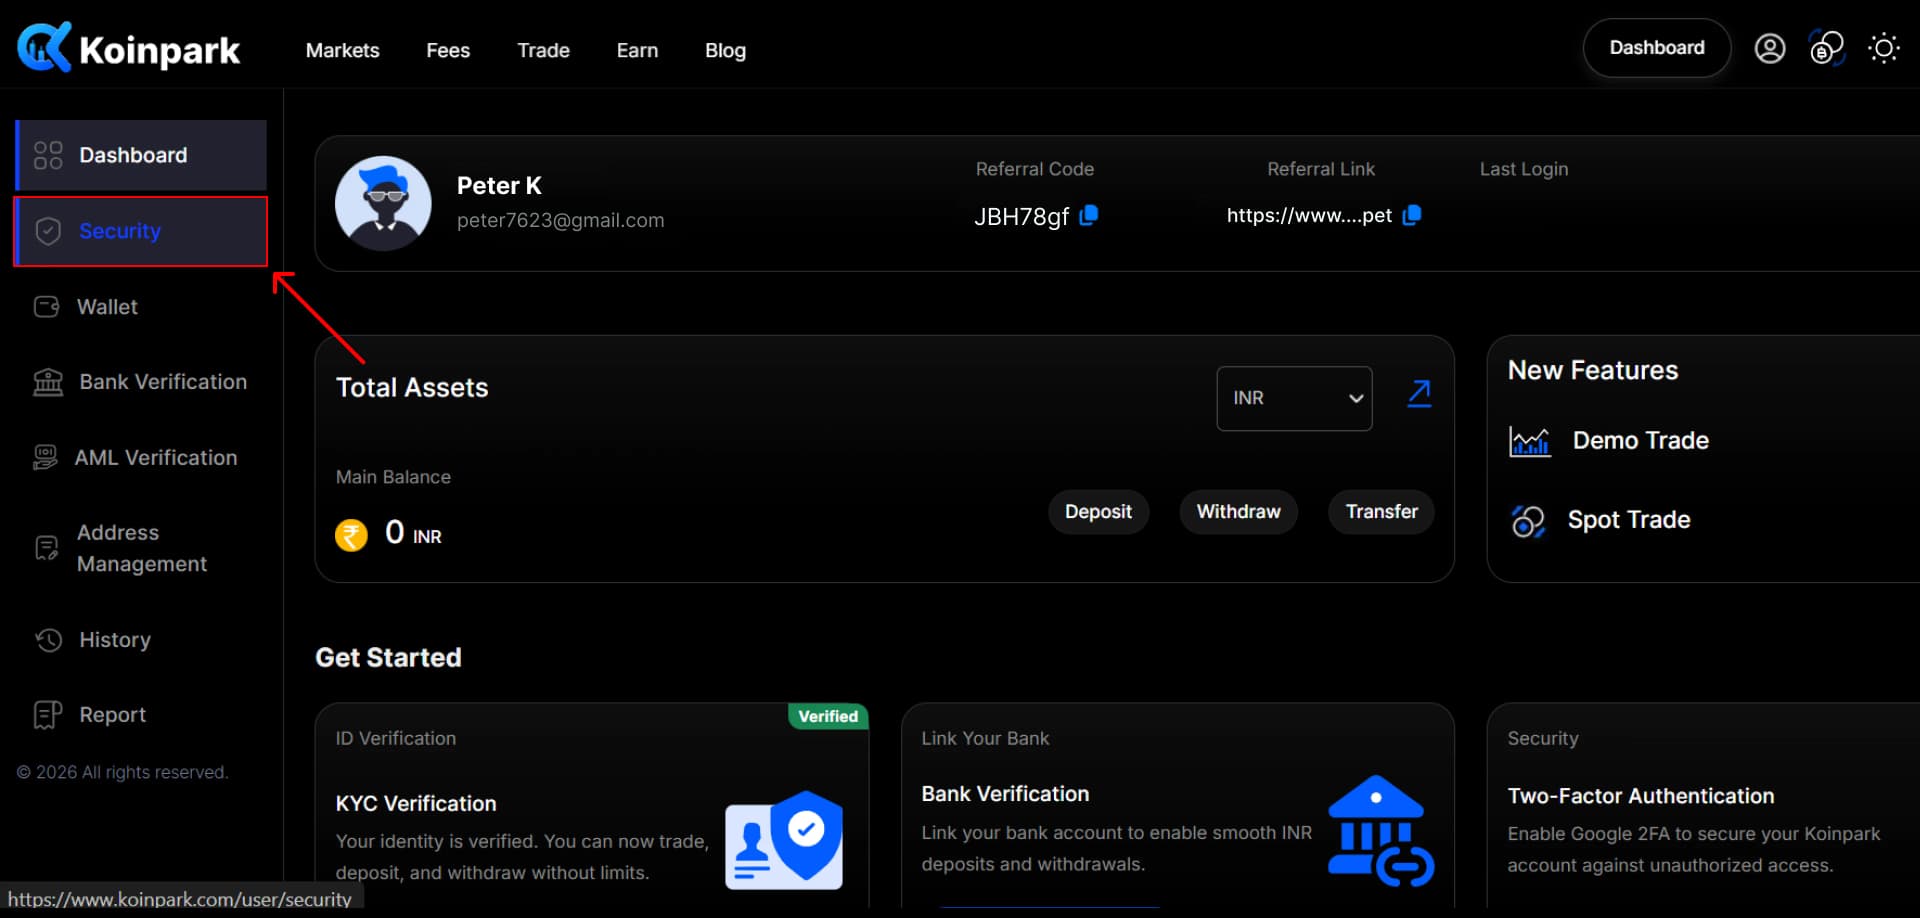Open the Blog page

point(725,50)
